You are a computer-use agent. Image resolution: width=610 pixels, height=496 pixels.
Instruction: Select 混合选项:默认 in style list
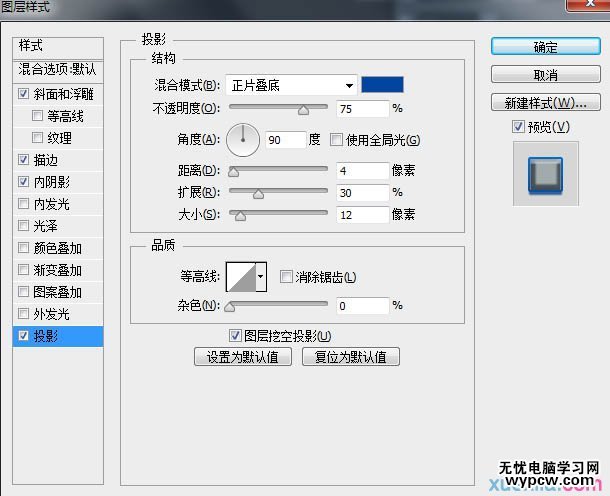pos(58,71)
